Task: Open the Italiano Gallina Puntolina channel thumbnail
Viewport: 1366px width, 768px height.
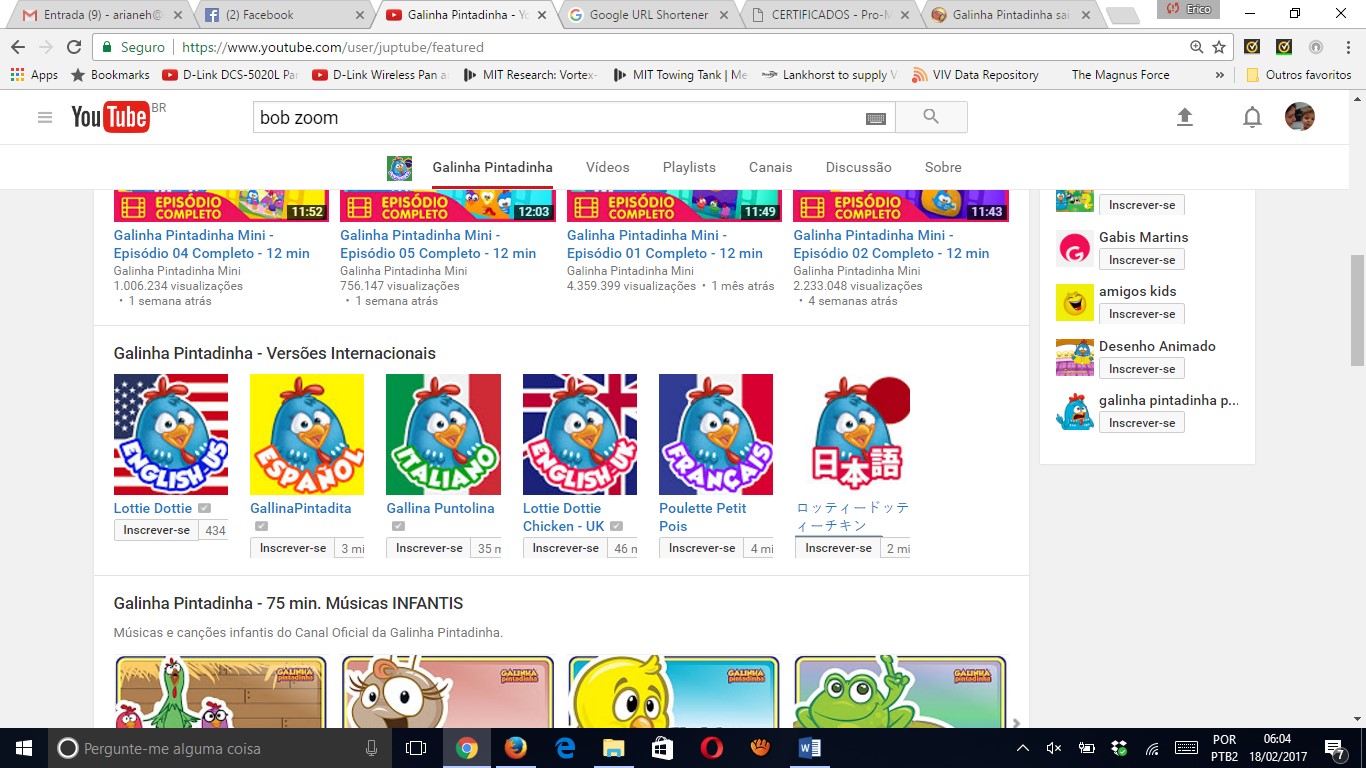Action: 443,434
